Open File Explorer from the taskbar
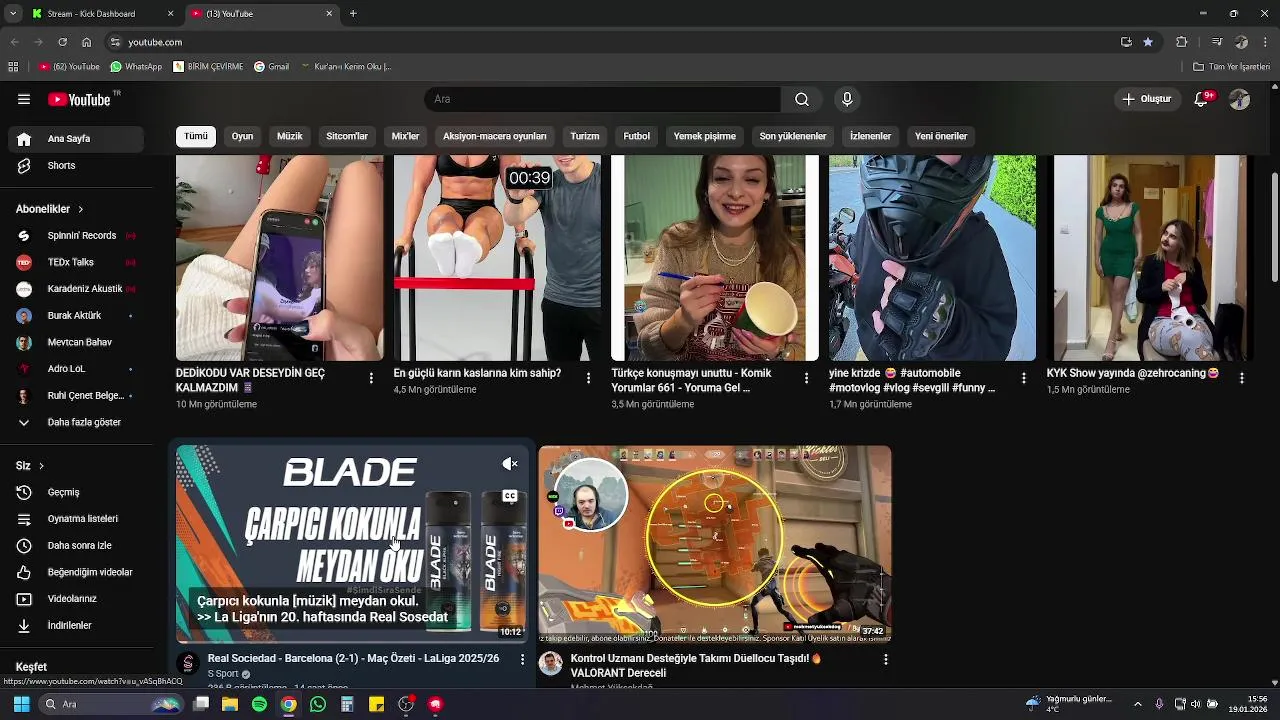 (230, 704)
